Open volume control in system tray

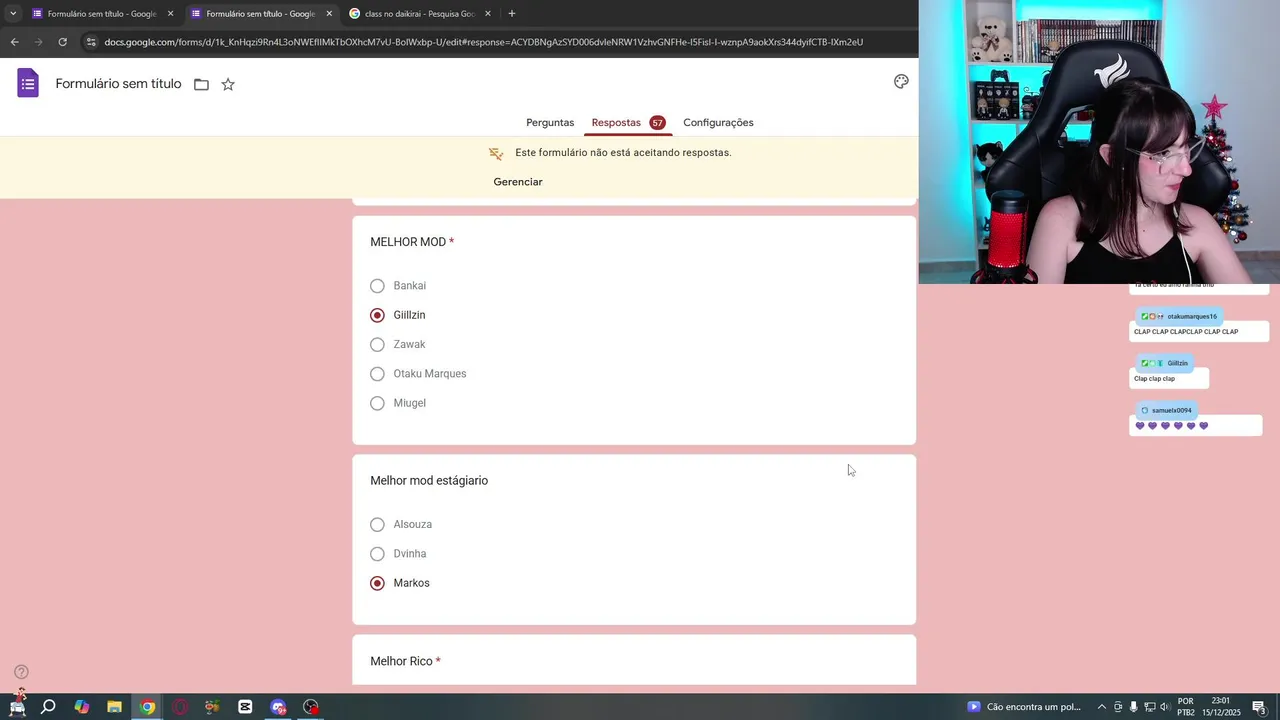[x=1165, y=707]
